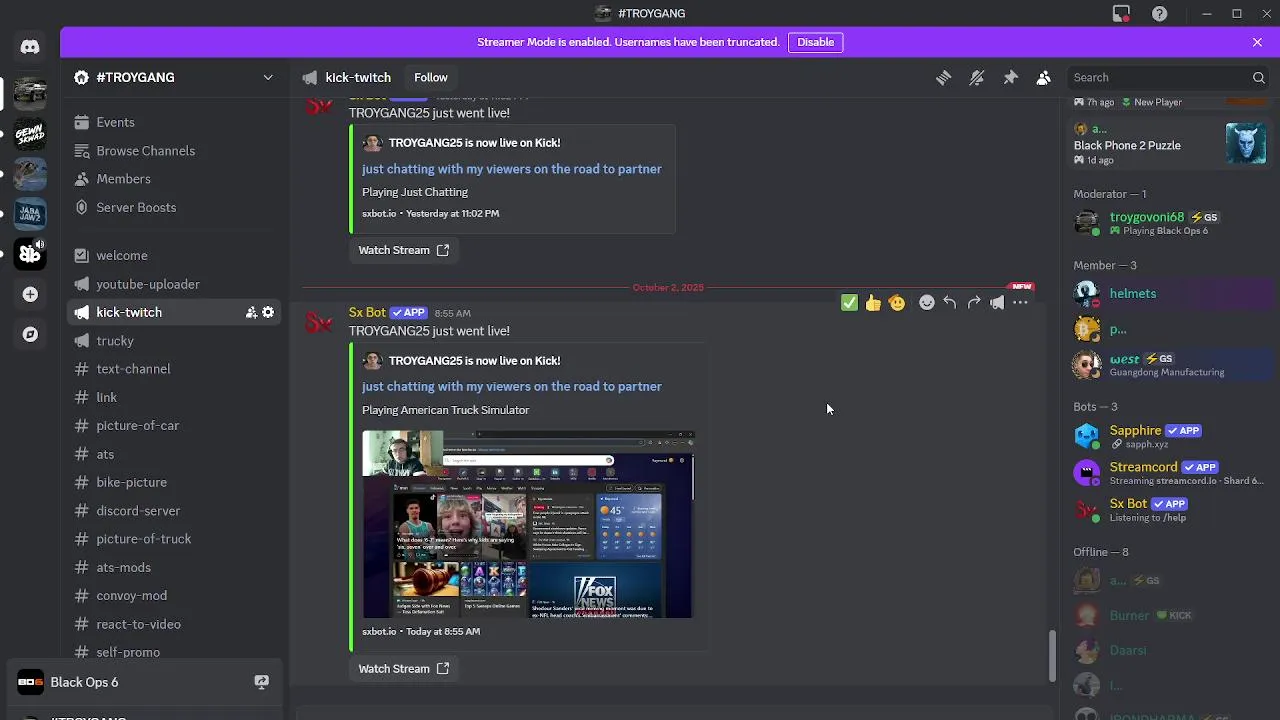Open Sx Bot in the member list
This screenshot has width=1280, height=720.
tap(1170, 509)
